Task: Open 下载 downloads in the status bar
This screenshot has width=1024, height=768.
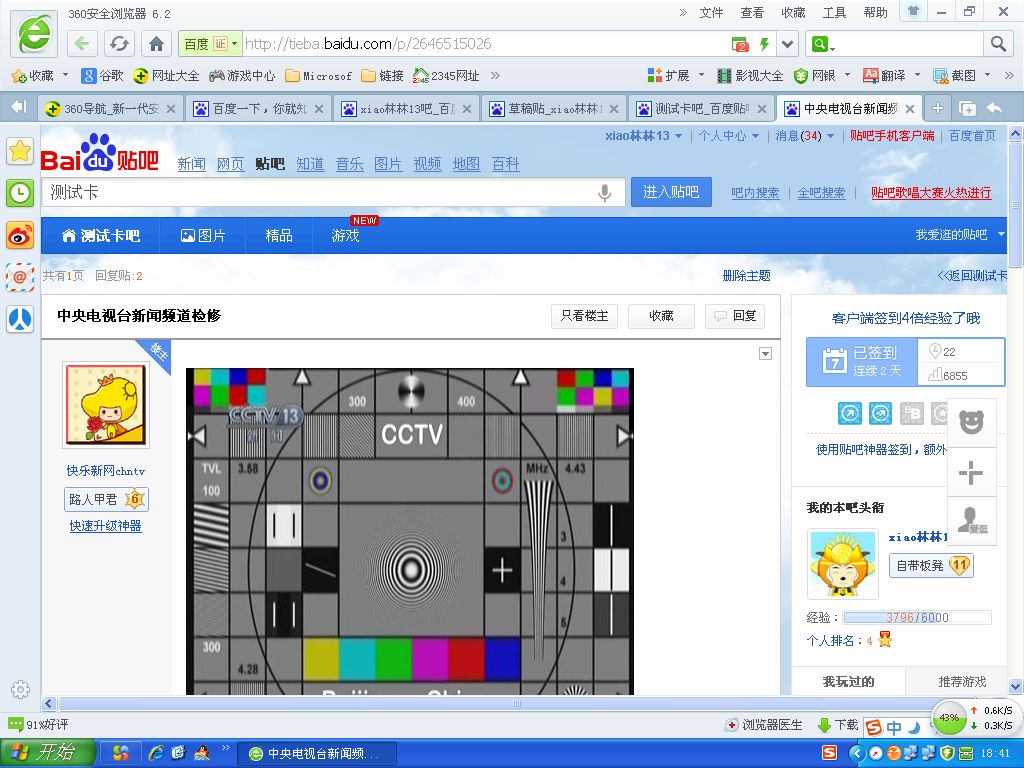Action: coord(839,725)
